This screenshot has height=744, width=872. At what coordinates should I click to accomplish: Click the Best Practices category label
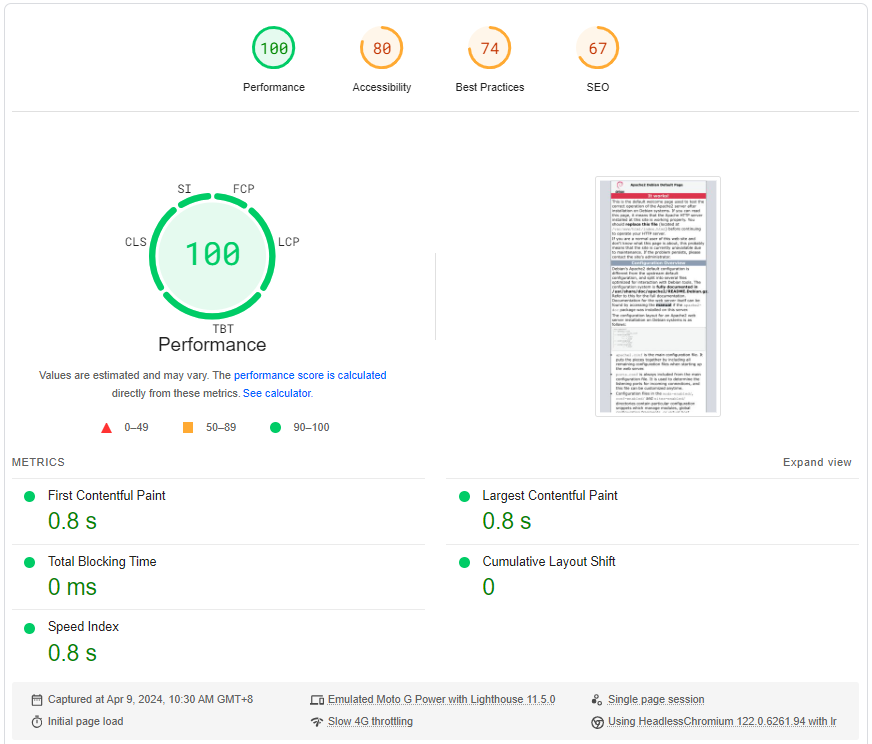[x=489, y=87]
